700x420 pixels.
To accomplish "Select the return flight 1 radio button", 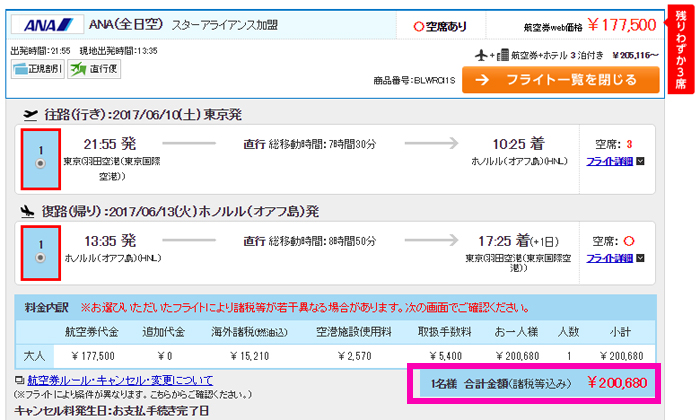I will 41,258.
